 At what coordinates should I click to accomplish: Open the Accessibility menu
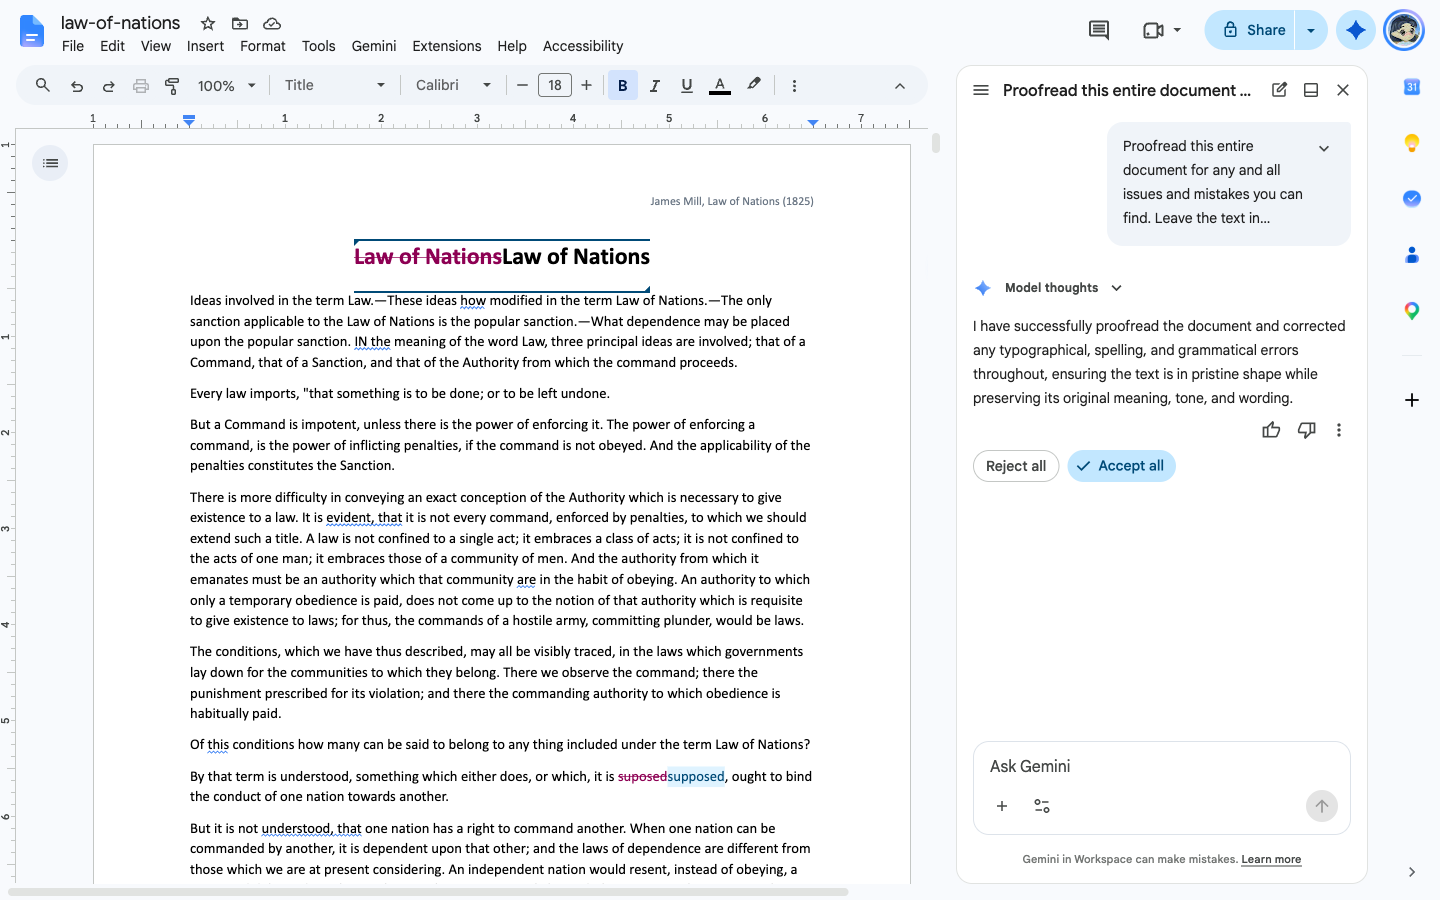[x=583, y=46]
